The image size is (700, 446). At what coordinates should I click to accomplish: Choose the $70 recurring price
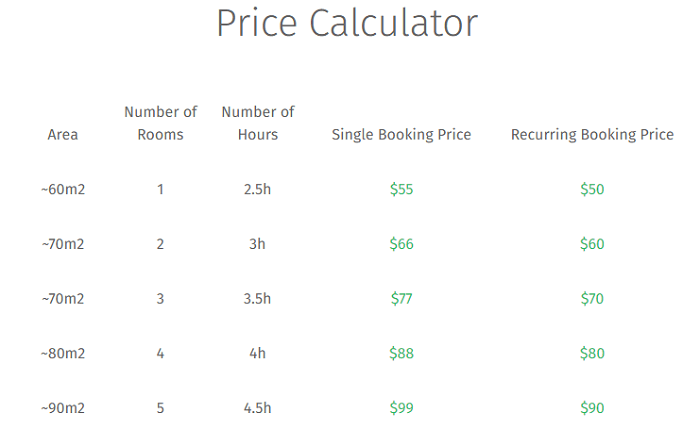(592, 298)
